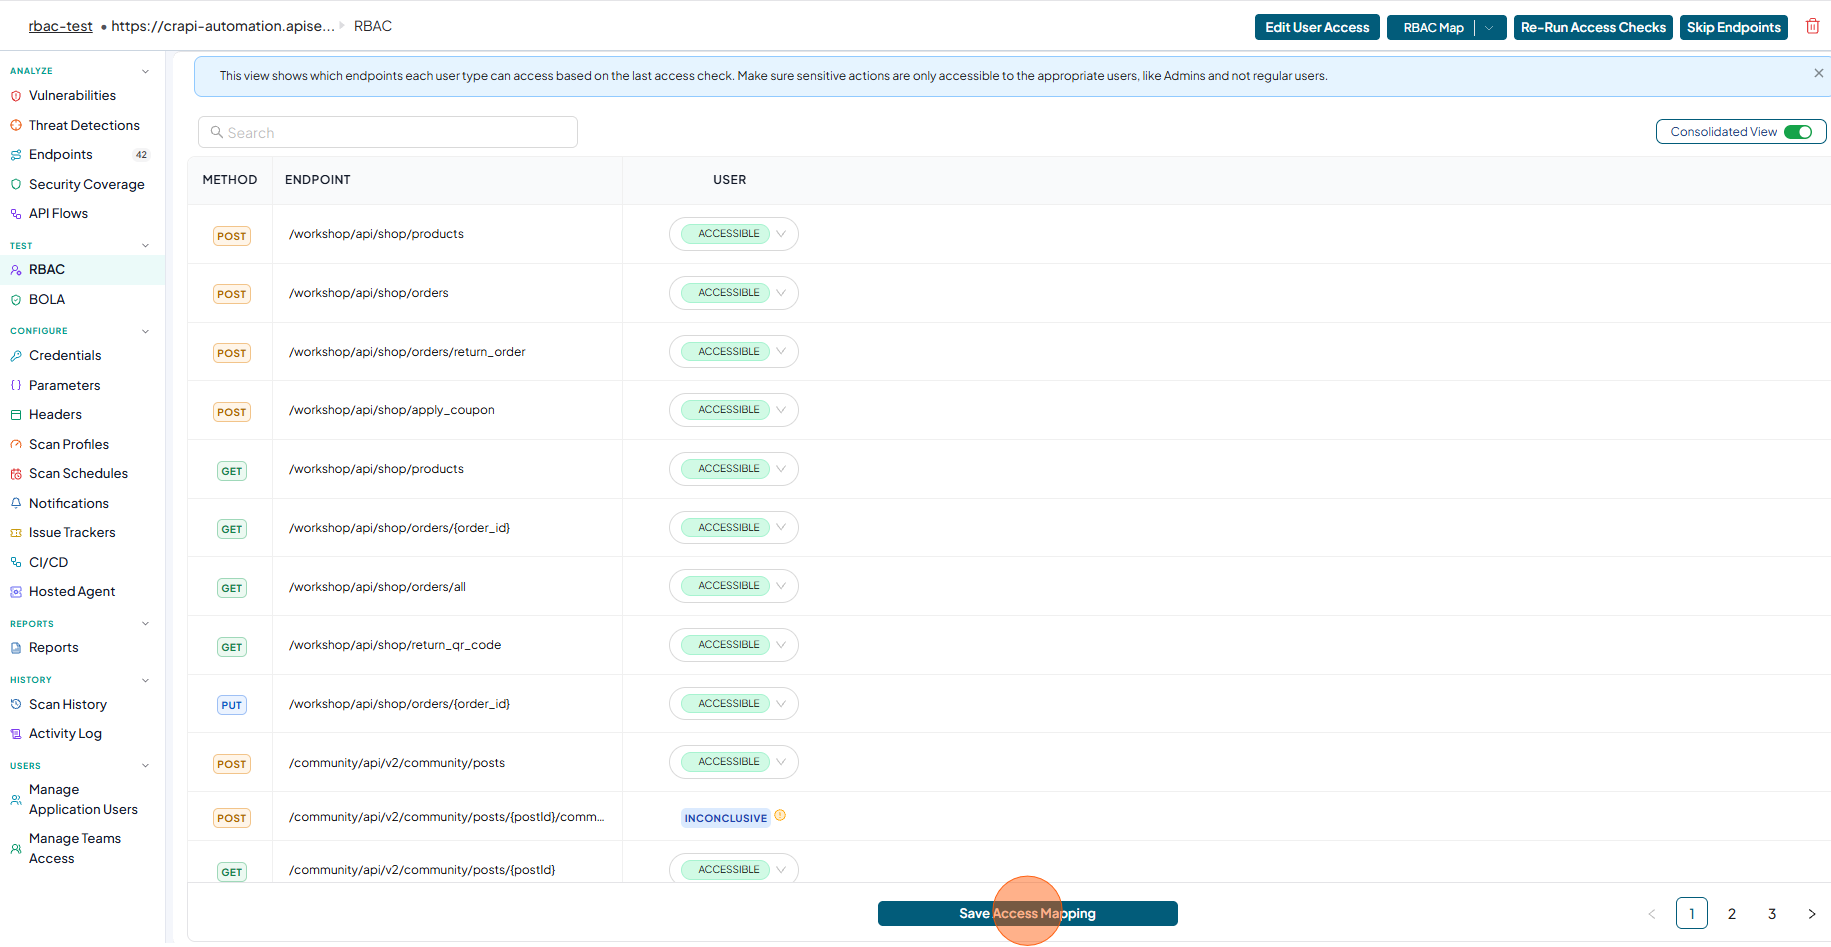Viewport: 1831px width, 947px height.
Task: Click the Re-Run Access Checks button
Action: [x=1593, y=28]
